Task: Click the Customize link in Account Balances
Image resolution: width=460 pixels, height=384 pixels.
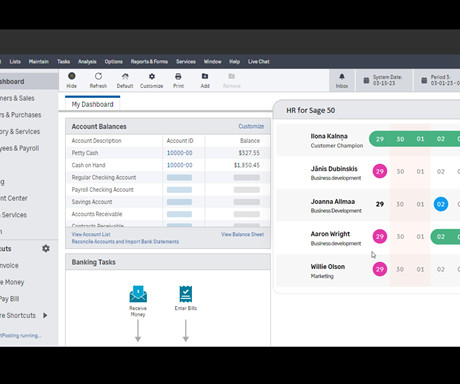Action: (x=251, y=126)
